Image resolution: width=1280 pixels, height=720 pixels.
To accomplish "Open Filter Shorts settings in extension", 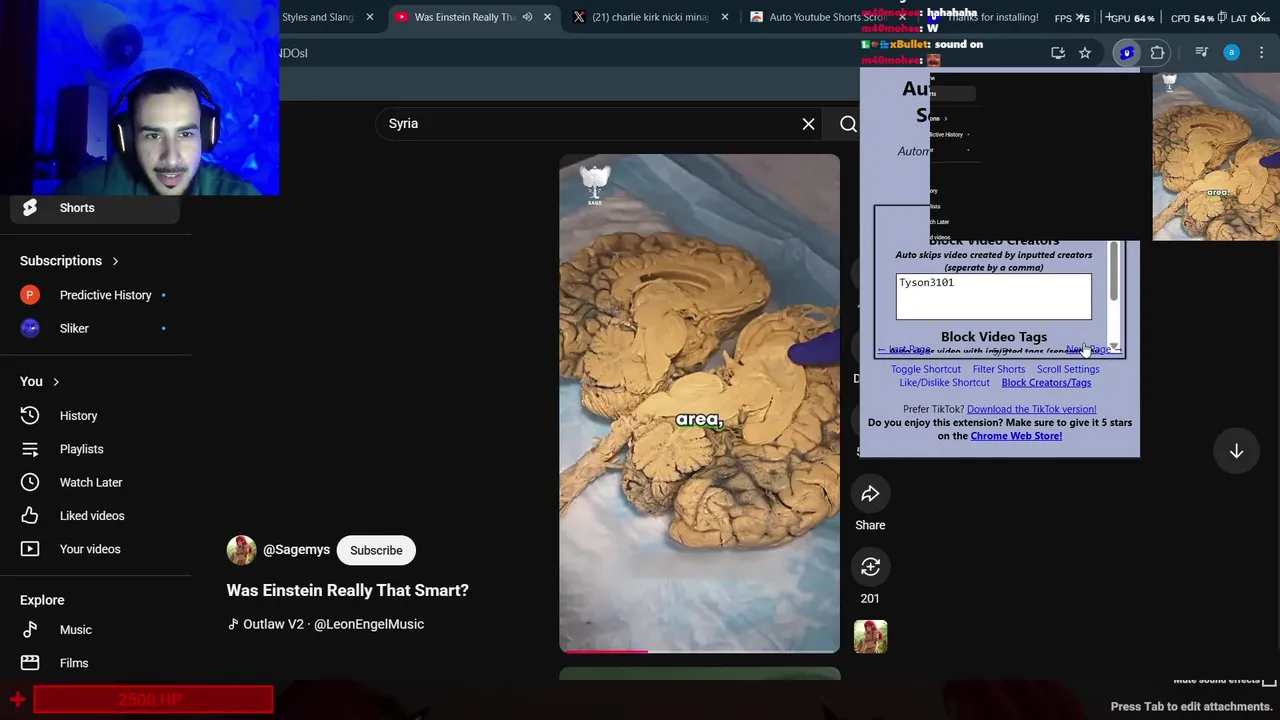I will point(999,369).
